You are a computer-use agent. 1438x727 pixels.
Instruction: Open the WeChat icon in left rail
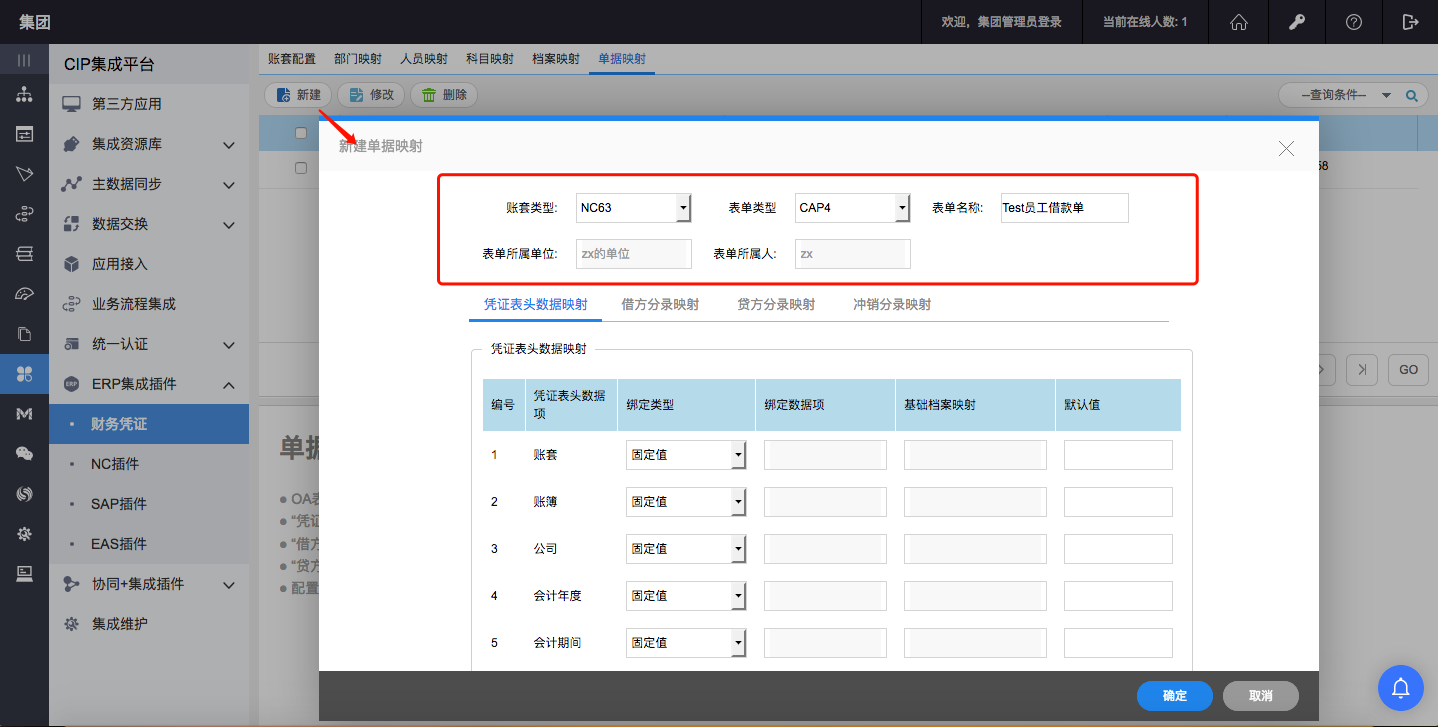(24, 454)
